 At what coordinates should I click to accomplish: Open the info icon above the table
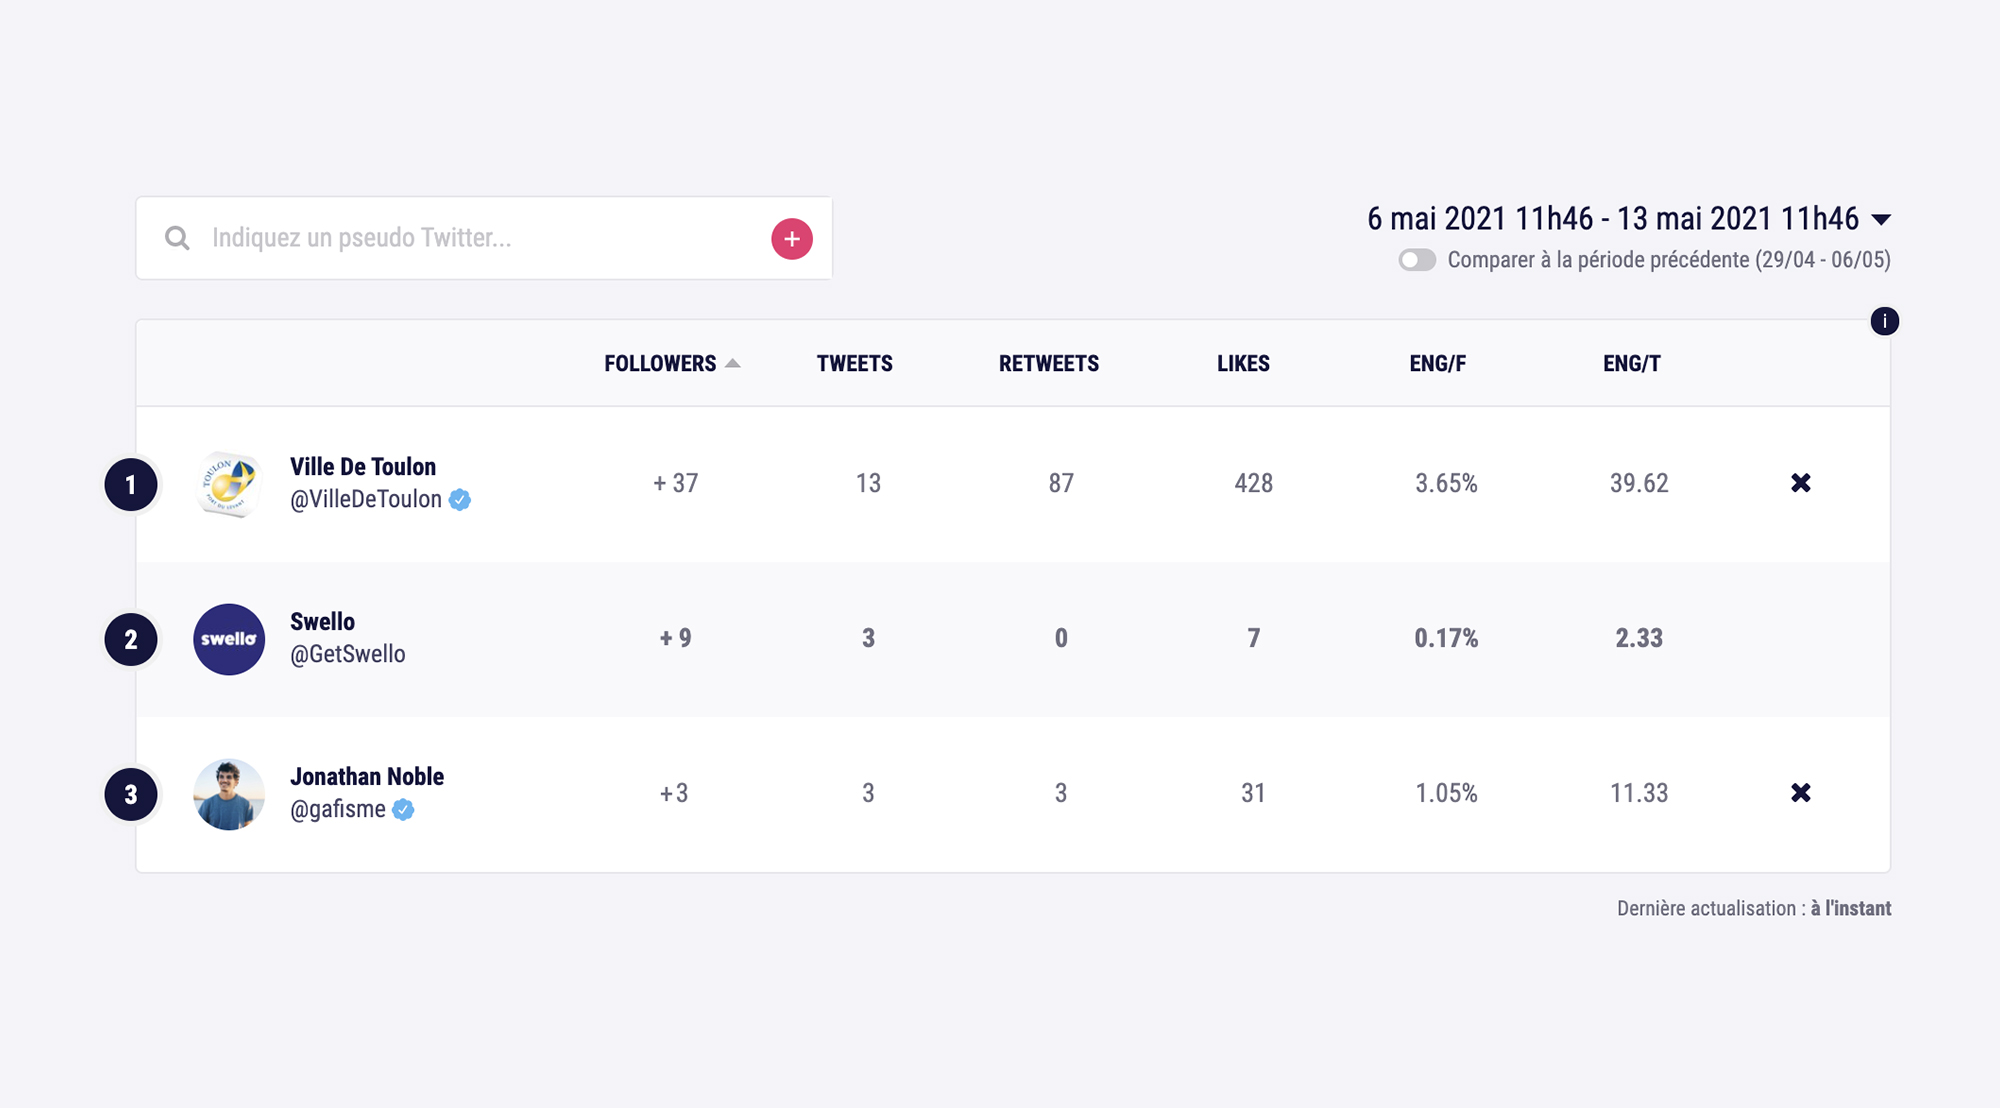[1884, 321]
